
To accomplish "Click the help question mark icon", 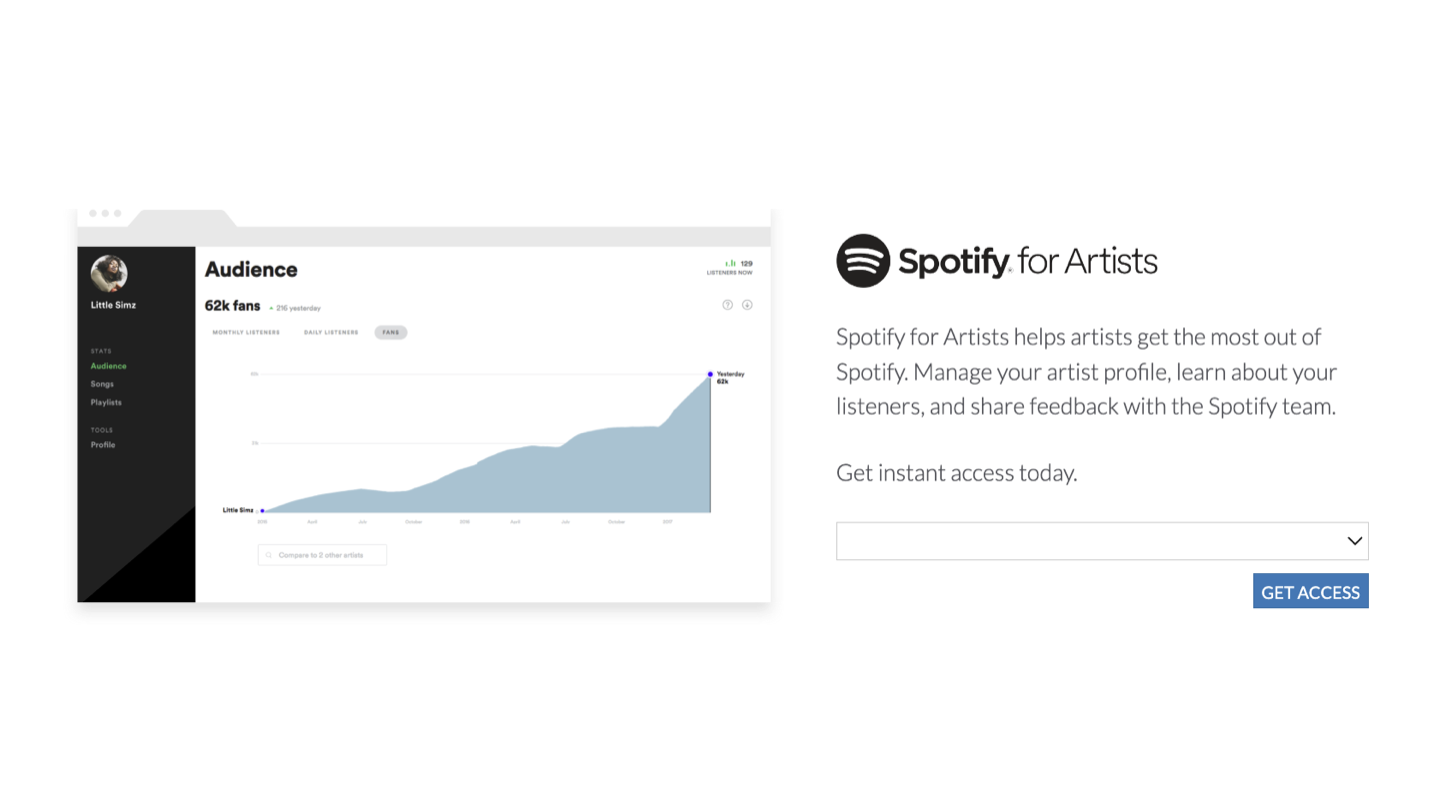I will pos(727,305).
